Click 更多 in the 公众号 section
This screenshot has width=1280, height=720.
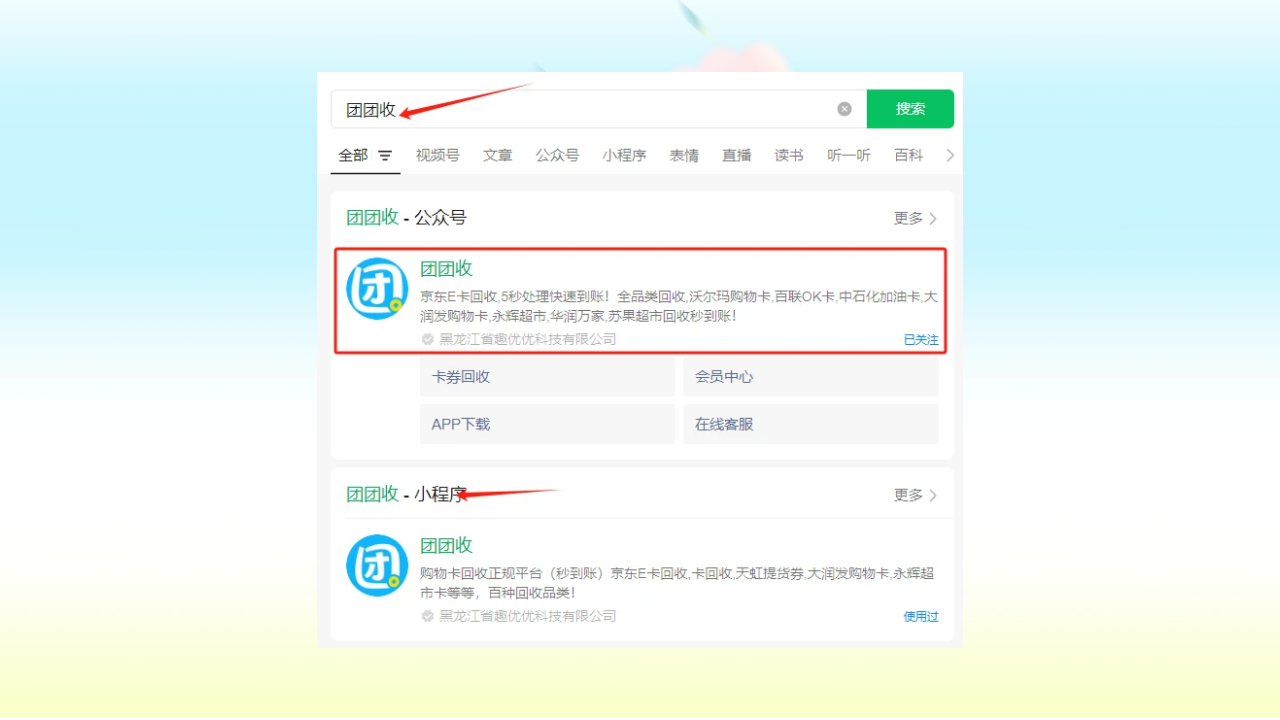915,218
